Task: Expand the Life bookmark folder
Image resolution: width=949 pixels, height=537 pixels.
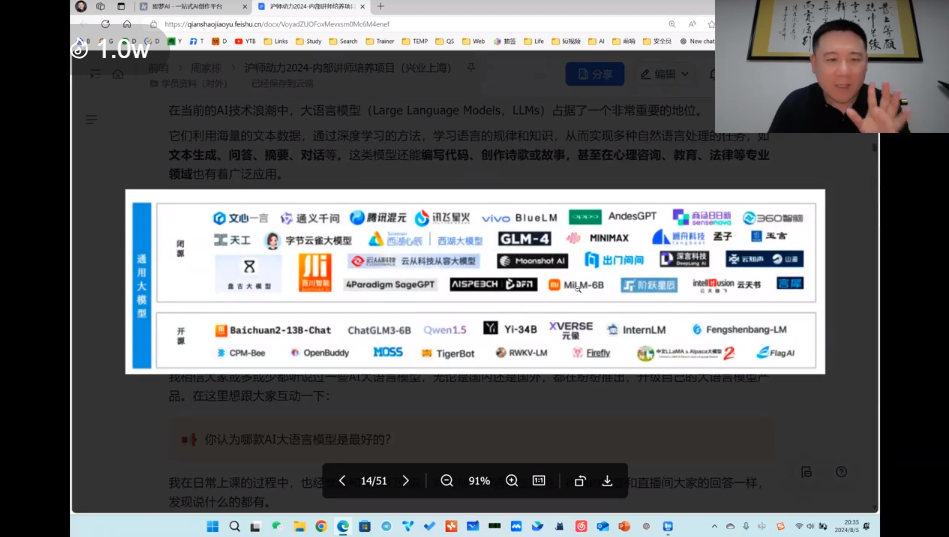Action: [534, 41]
